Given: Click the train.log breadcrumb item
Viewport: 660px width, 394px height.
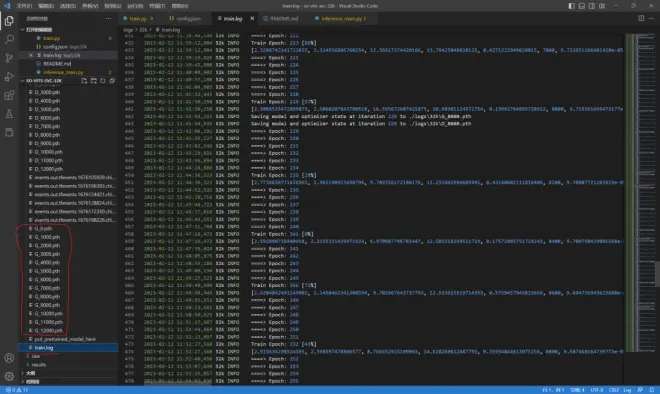Looking at the screenshot, I should (168, 30).
